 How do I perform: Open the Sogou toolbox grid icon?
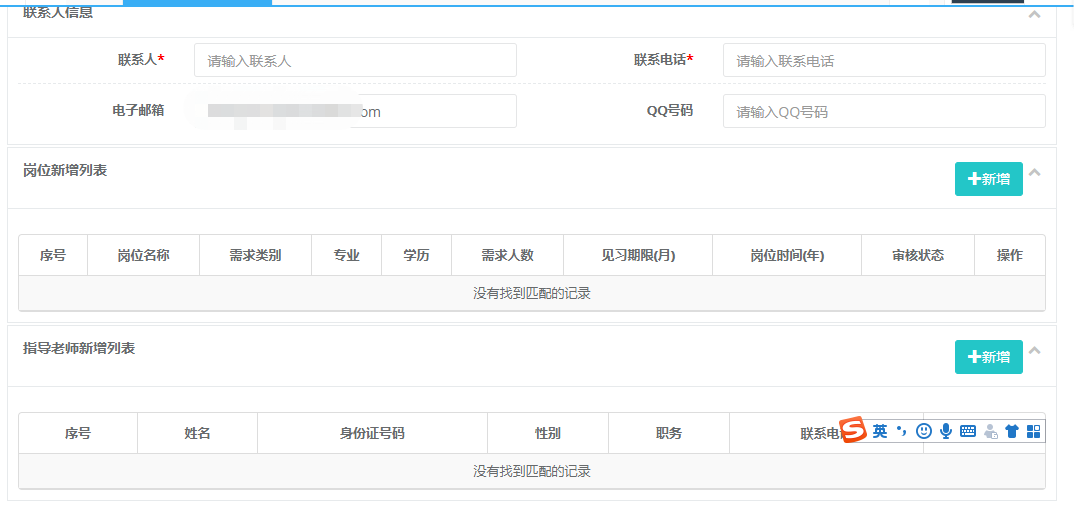pyautogui.click(x=1034, y=431)
